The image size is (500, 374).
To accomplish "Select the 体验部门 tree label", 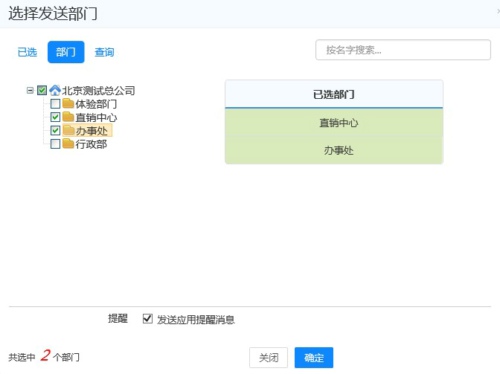I will 96,104.
